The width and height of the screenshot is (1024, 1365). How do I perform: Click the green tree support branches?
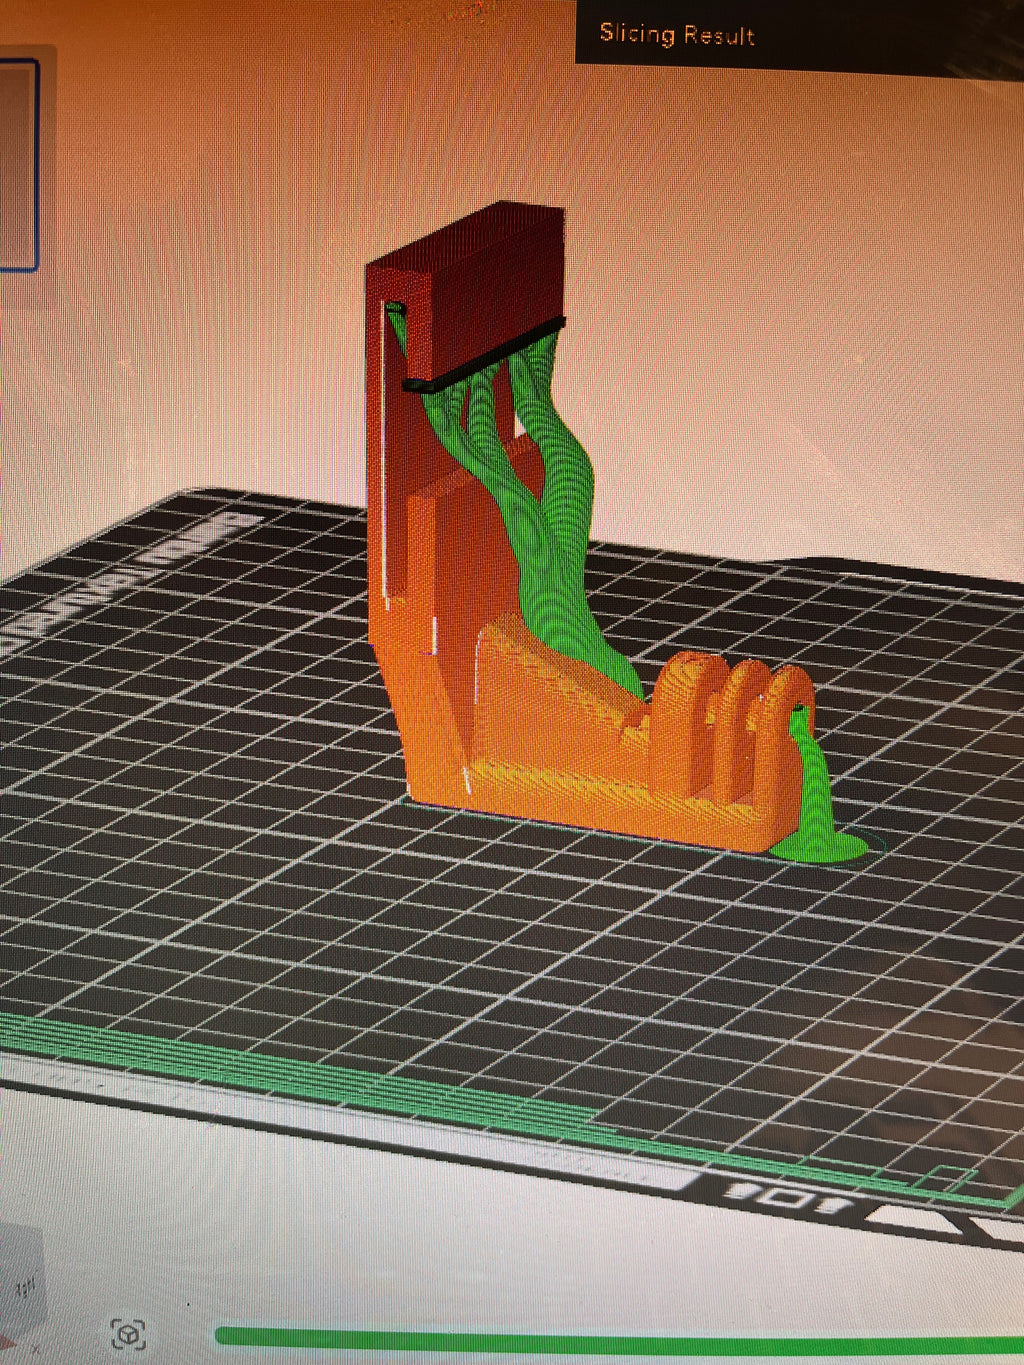[x=540, y=480]
